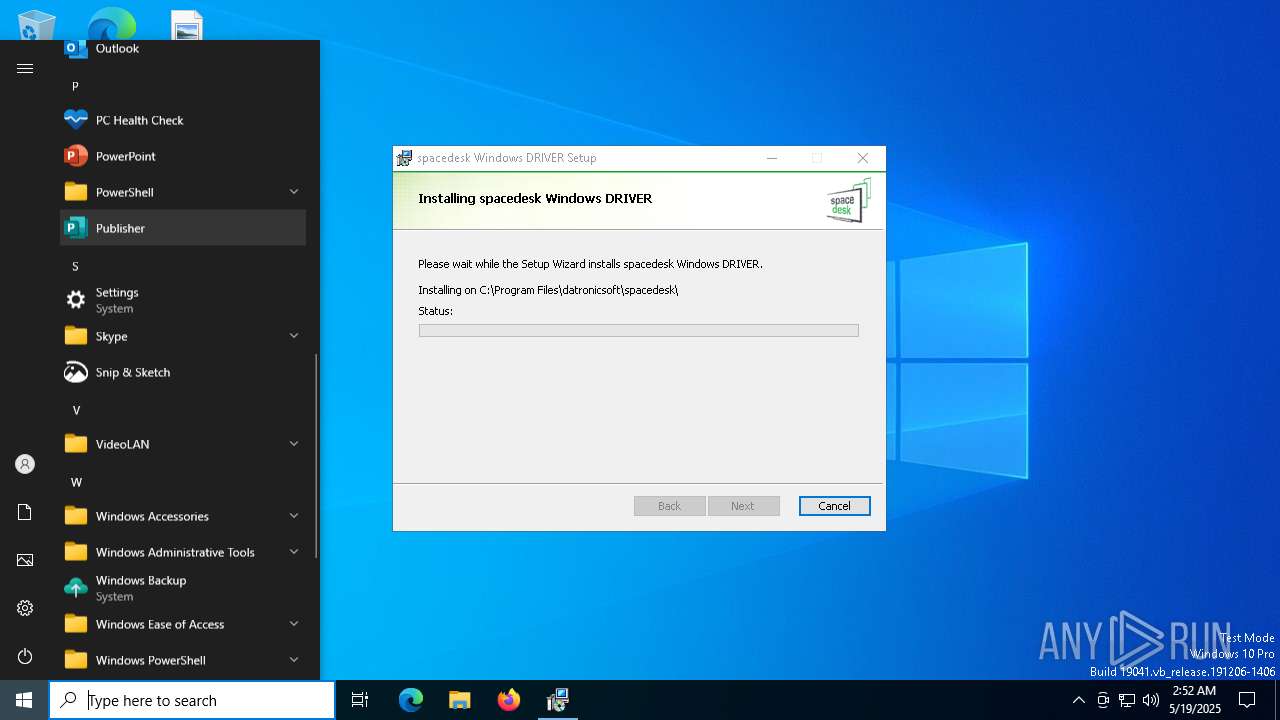
Task: Open Firefox from the taskbar
Action: pyautogui.click(x=509, y=700)
